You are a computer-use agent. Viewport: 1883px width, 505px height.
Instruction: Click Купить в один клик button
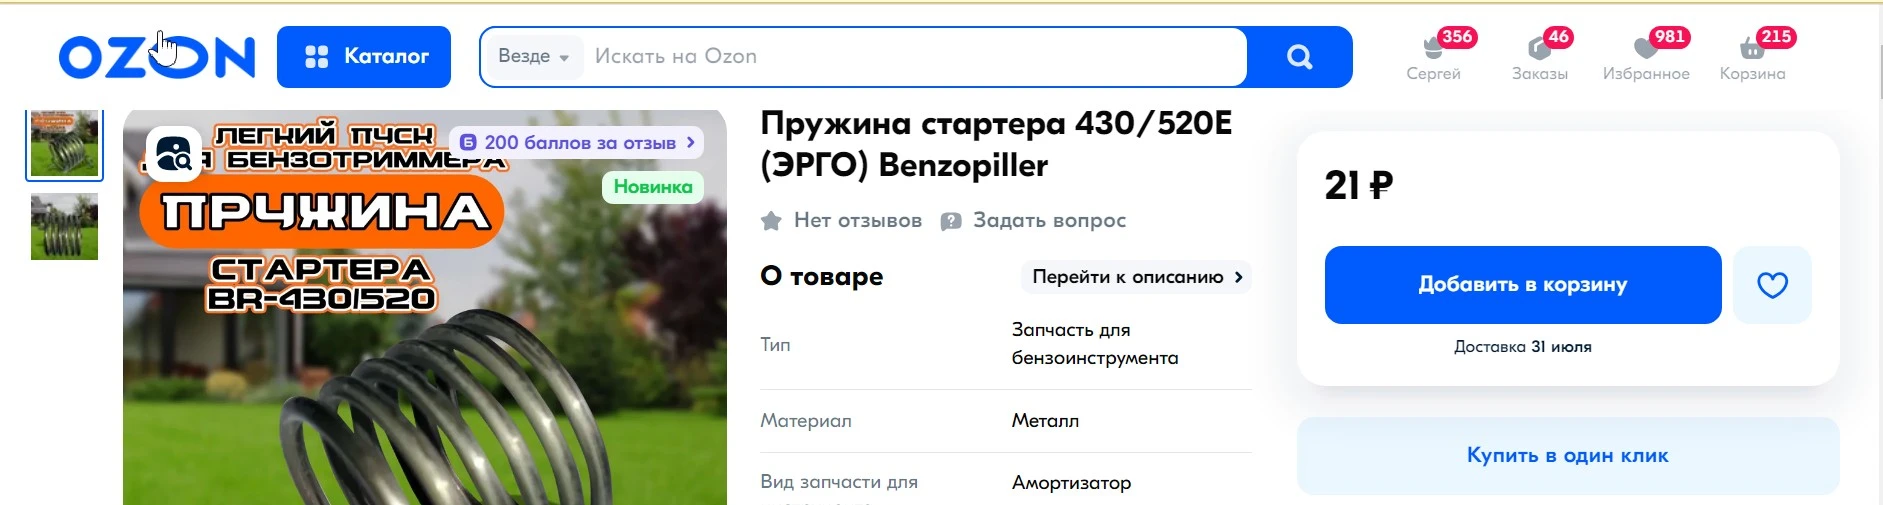tap(1568, 456)
